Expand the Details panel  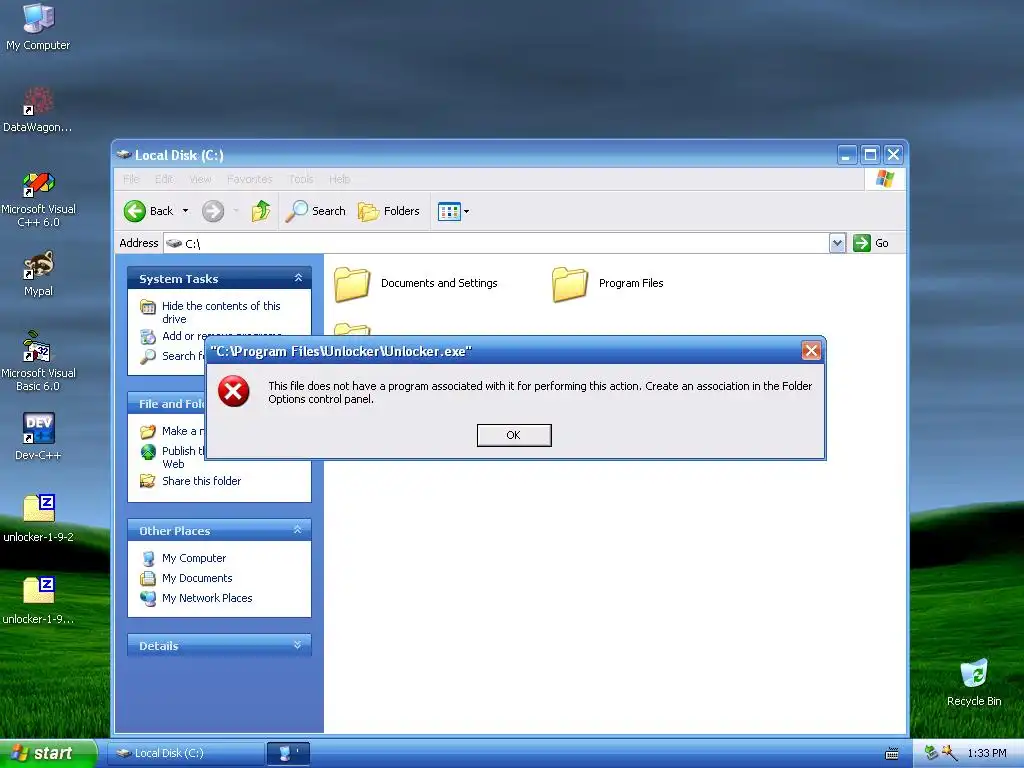click(298, 645)
